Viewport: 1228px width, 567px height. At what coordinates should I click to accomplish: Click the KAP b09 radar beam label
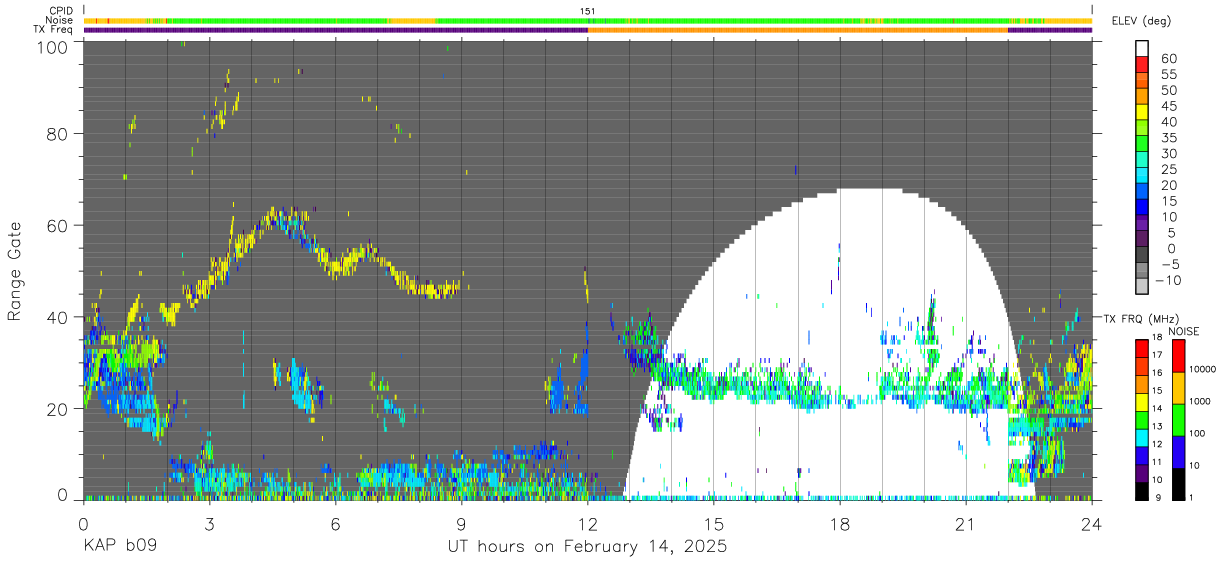(x=119, y=547)
